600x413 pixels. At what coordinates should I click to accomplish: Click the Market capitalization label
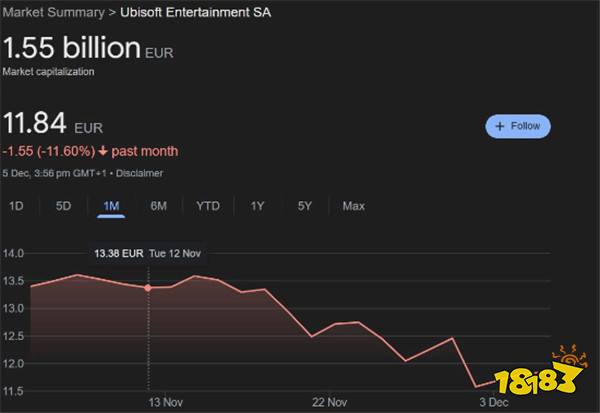(x=48, y=72)
